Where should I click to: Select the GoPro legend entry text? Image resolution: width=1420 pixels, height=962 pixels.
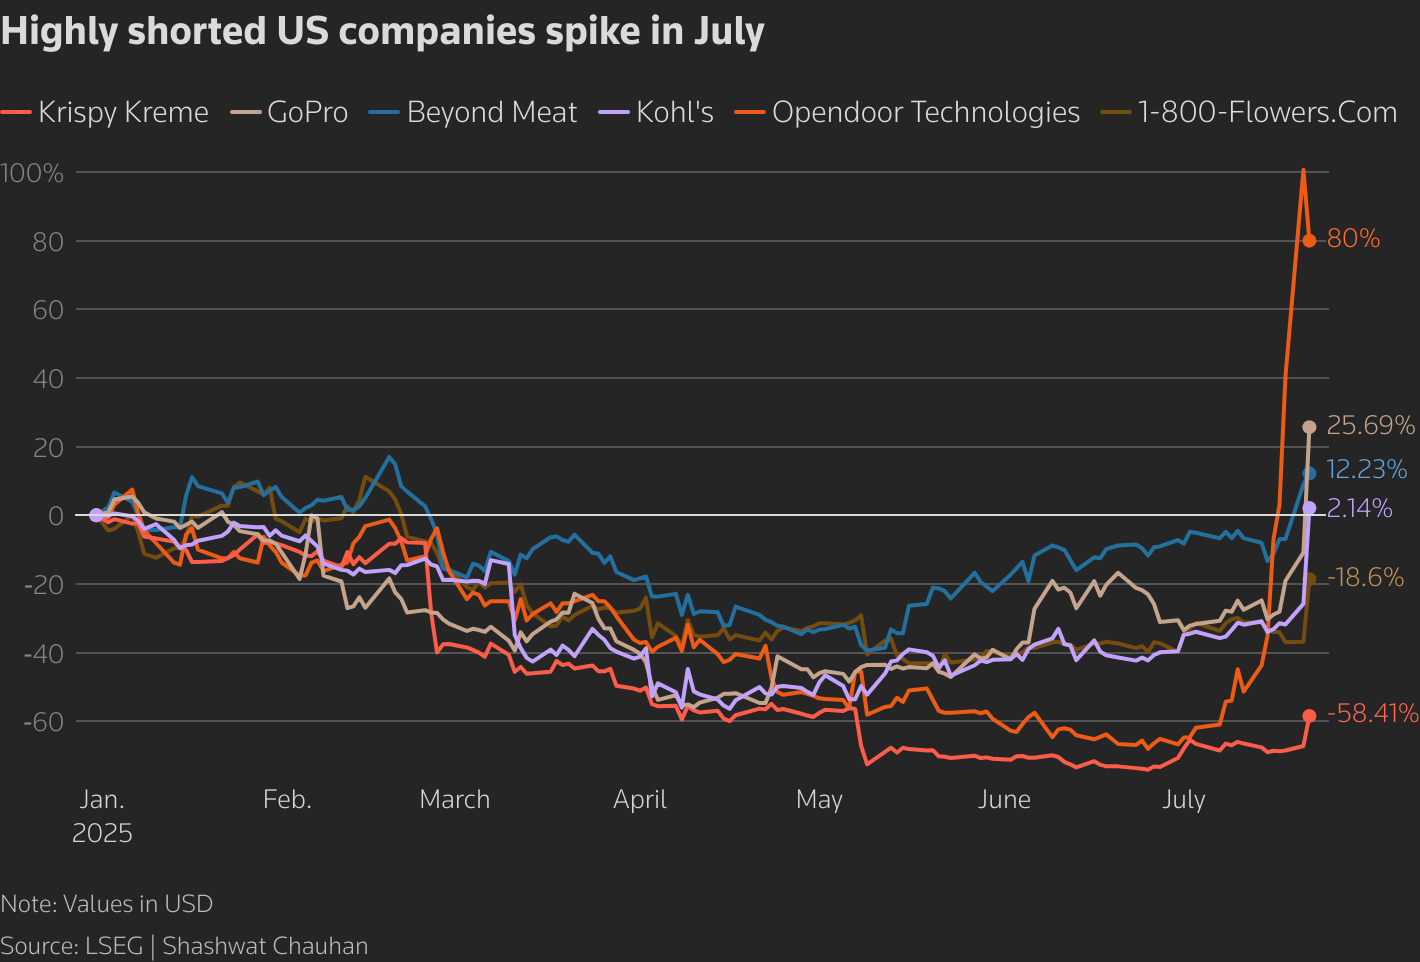pyautogui.click(x=307, y=112)
